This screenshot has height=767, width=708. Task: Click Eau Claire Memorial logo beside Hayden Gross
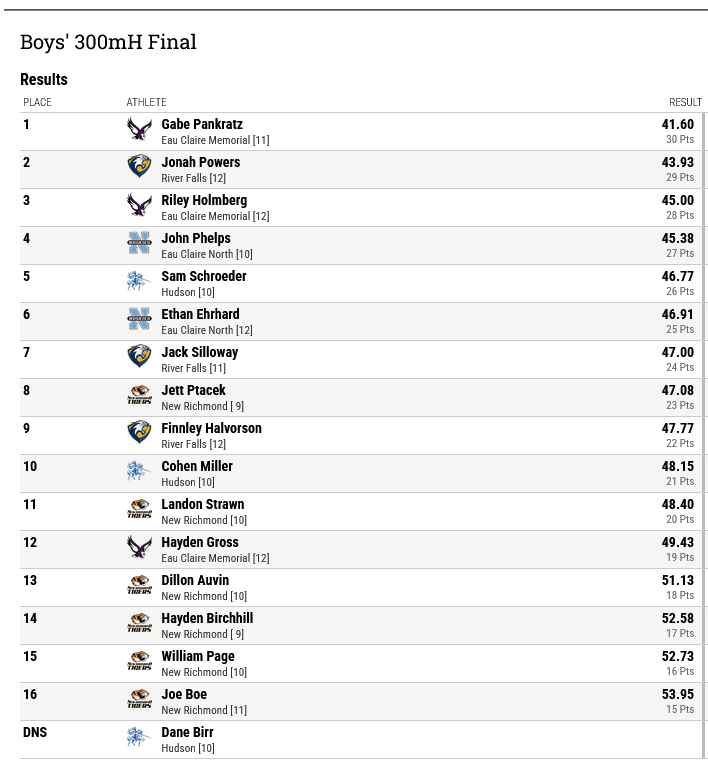139,547
